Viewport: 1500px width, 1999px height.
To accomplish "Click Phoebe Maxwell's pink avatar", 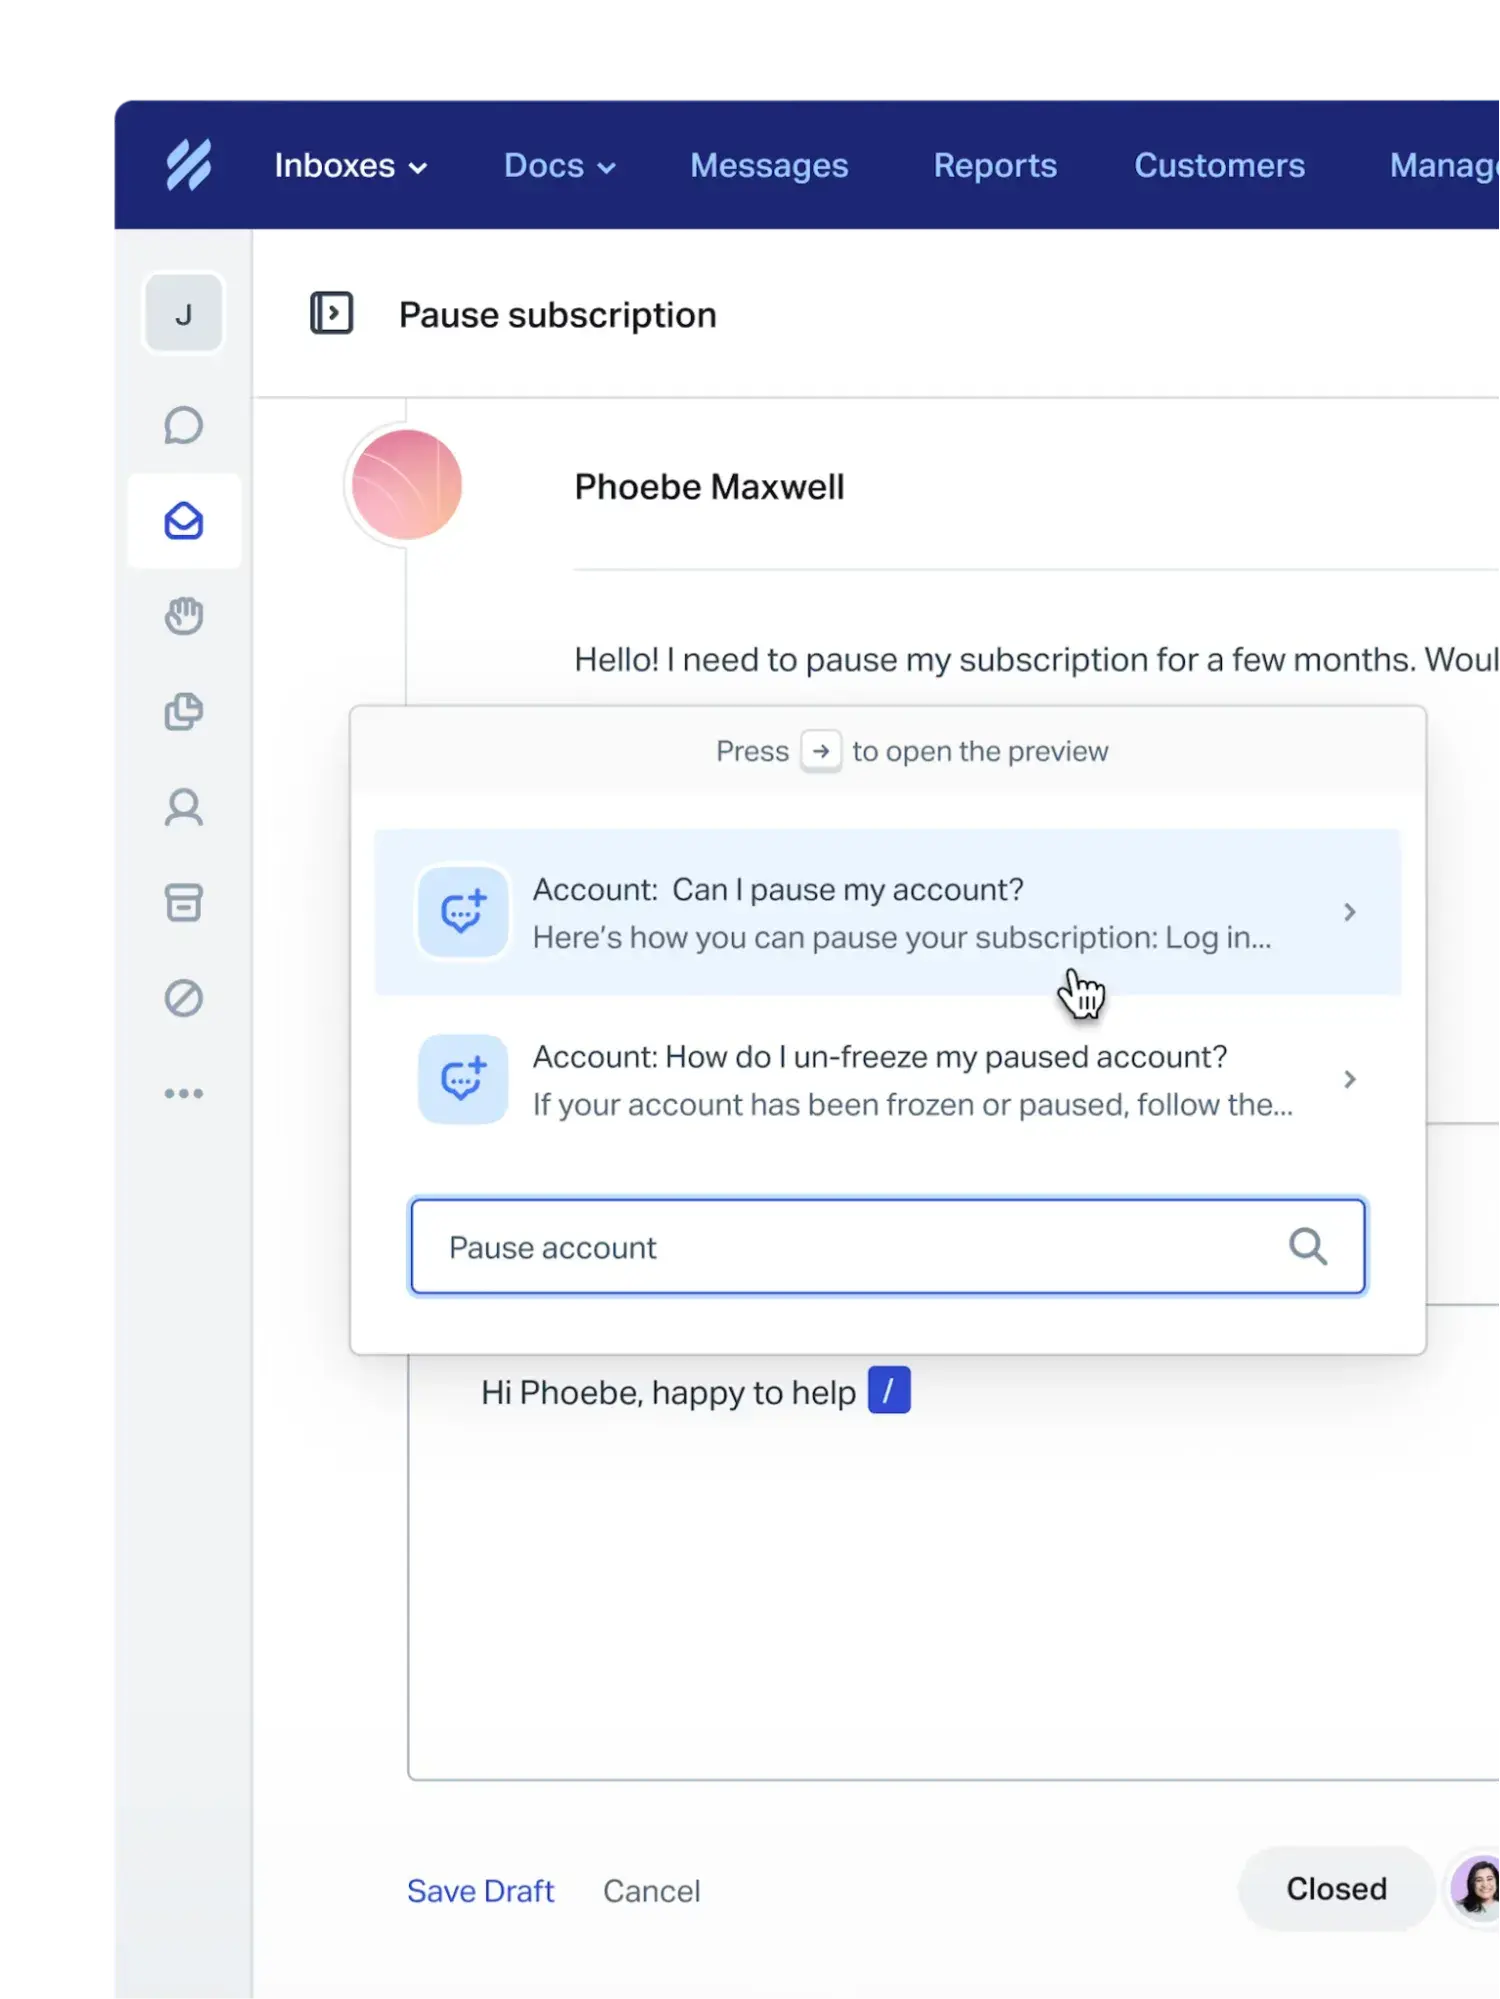I will pos(406,485).
